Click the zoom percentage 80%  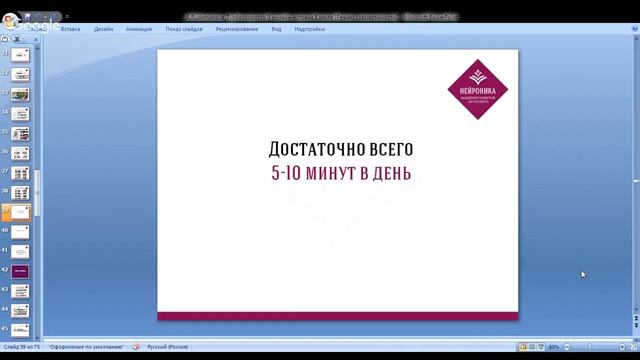553,347
